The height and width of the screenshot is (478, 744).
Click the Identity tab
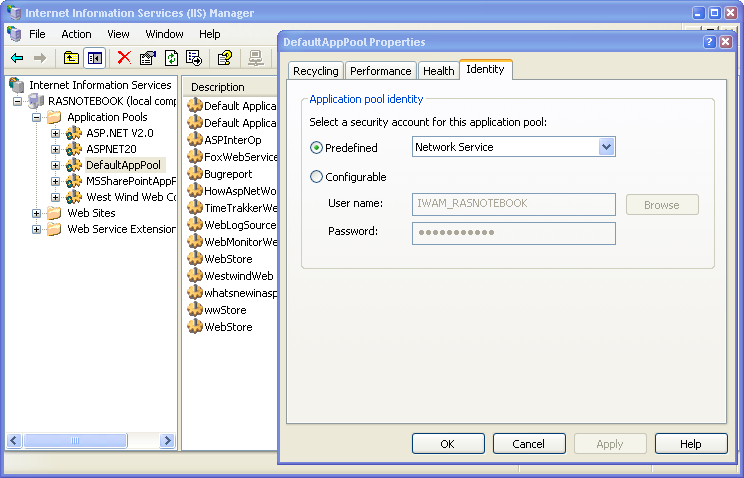coord(485,69)
